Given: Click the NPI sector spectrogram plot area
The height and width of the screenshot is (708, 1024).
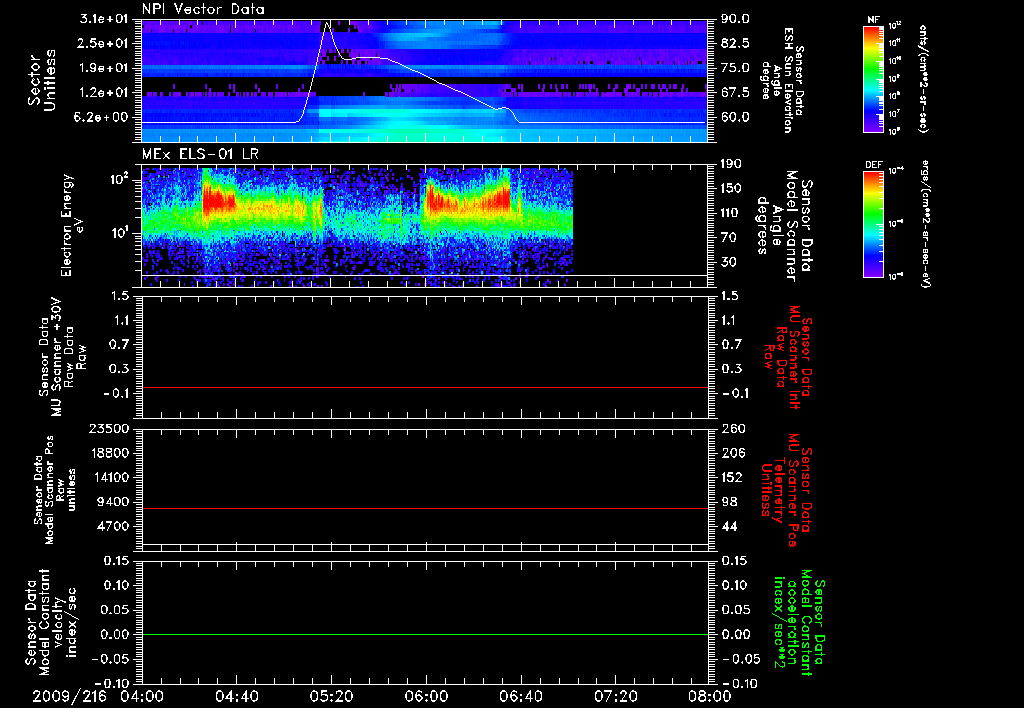Looking at the screenshot, I should (x=424, y=80).
